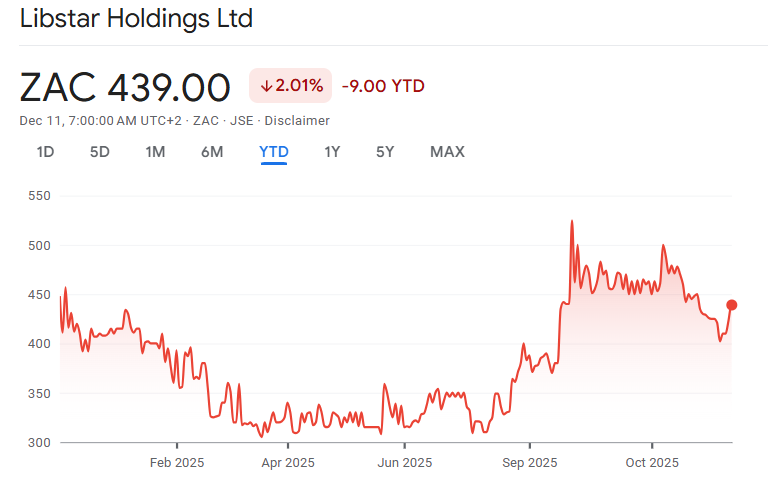The height and width of the screenshot is (480, 768).
Task: Switch to 1Y chart view
Action: click(332, 152)
